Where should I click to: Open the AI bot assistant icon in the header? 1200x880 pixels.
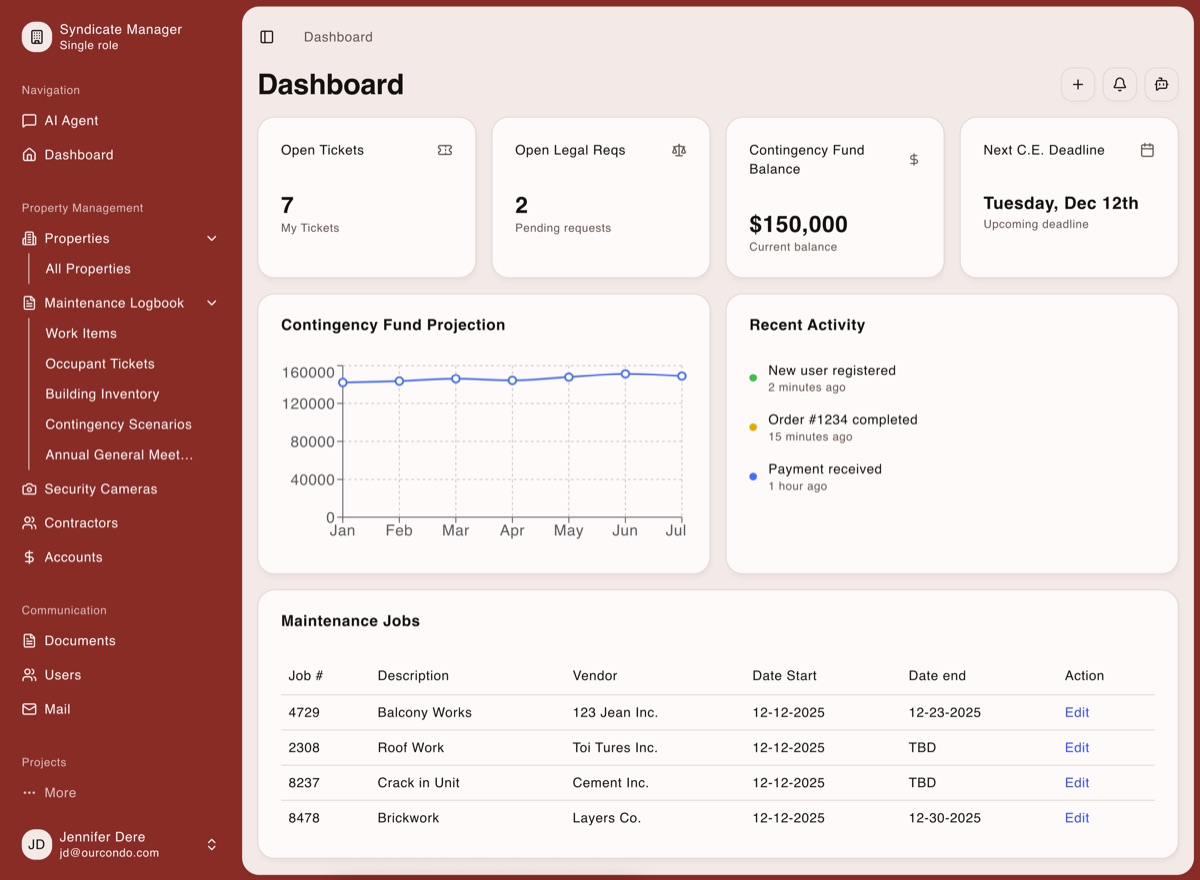[x=1162, y=85]
